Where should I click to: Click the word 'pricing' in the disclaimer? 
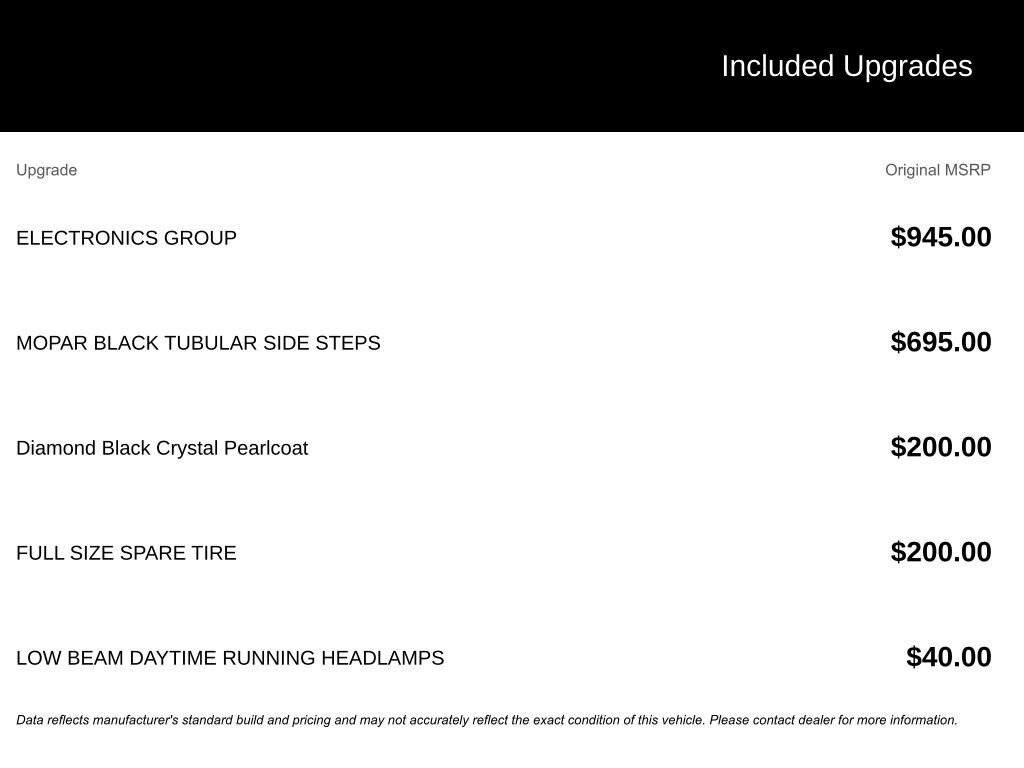click(x=313, y=720)
